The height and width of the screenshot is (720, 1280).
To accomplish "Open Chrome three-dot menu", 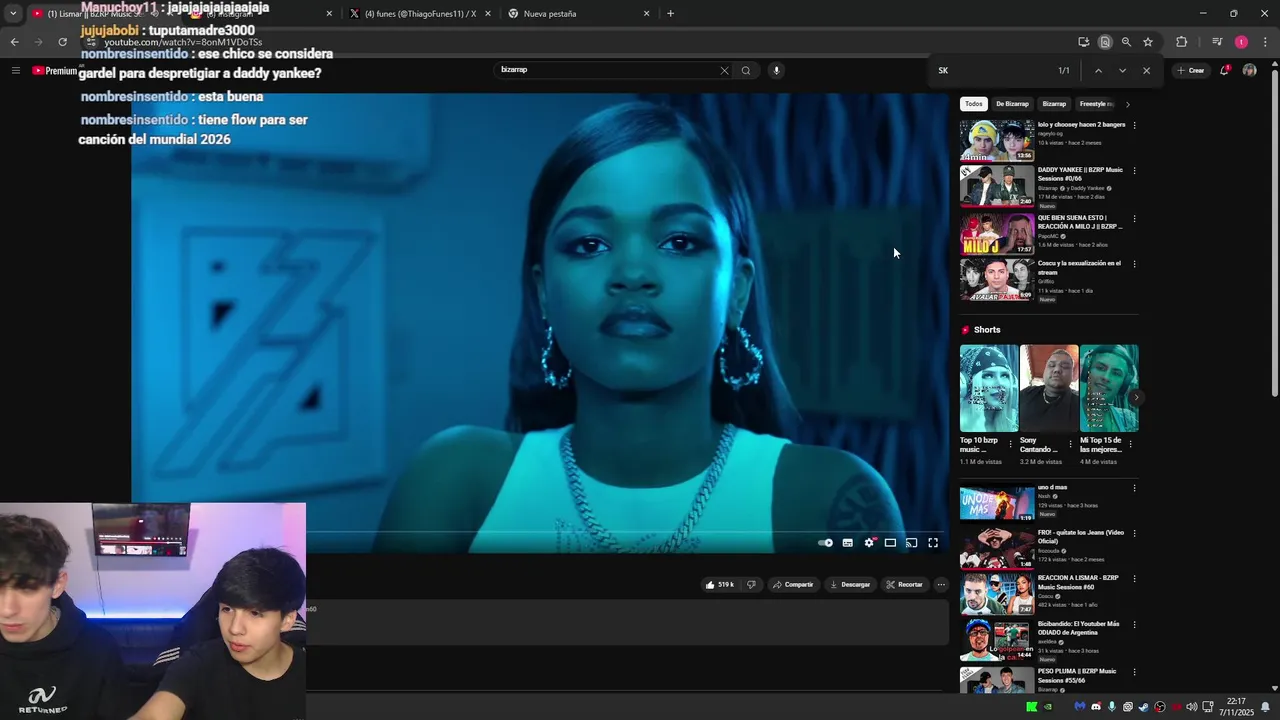I will 1266,42.
